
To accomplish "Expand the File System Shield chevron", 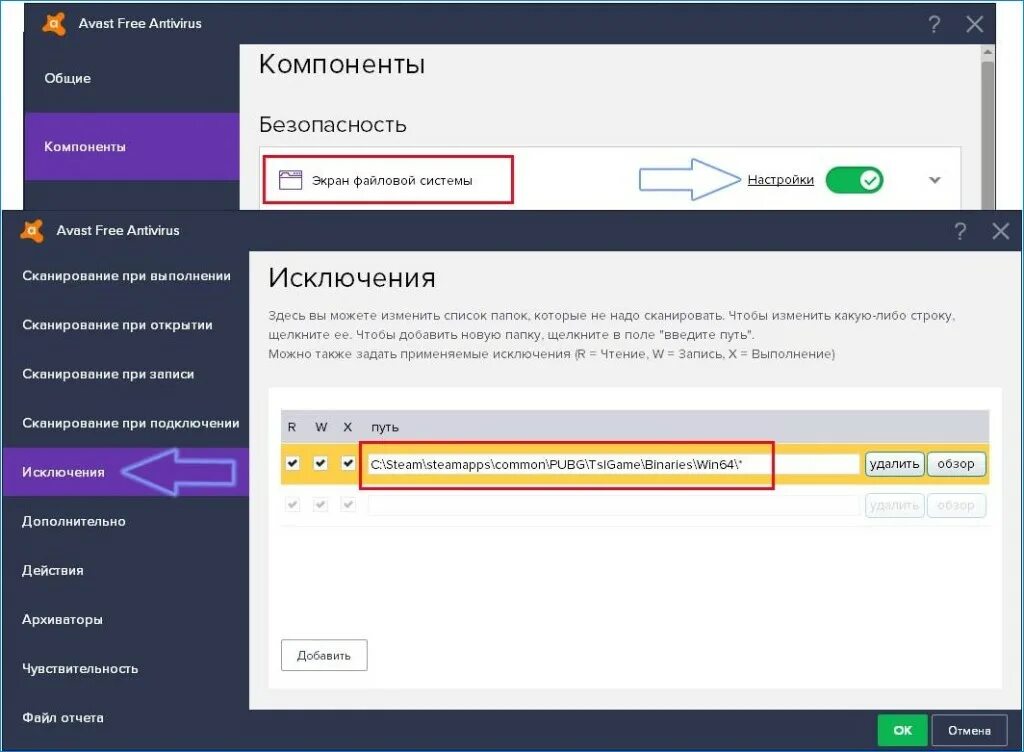I will coord(935,180).
